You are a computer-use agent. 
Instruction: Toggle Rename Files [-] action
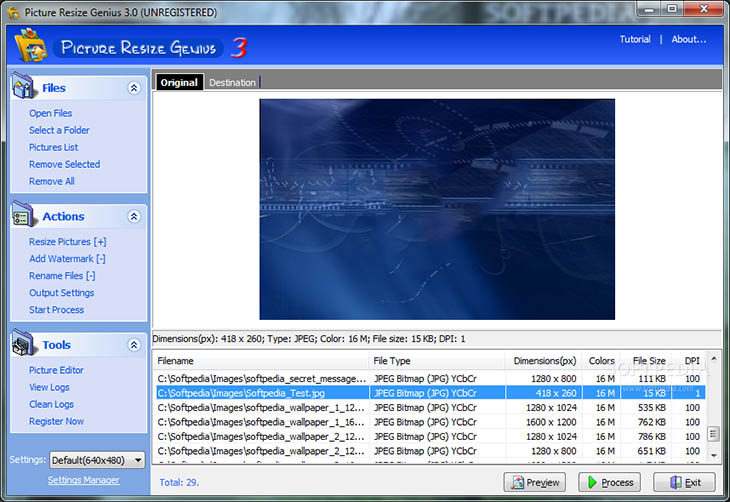[x=62, y=276]
